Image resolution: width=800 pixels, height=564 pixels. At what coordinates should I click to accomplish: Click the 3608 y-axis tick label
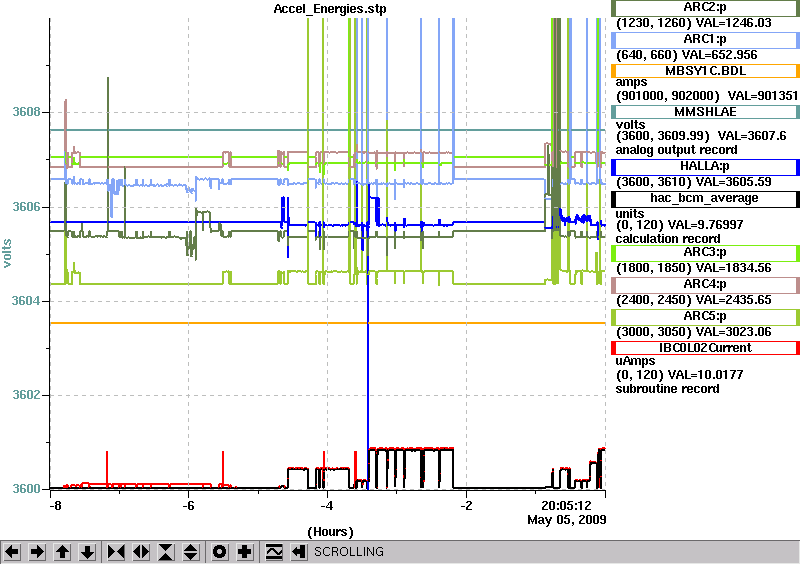(x=26, y=112)
